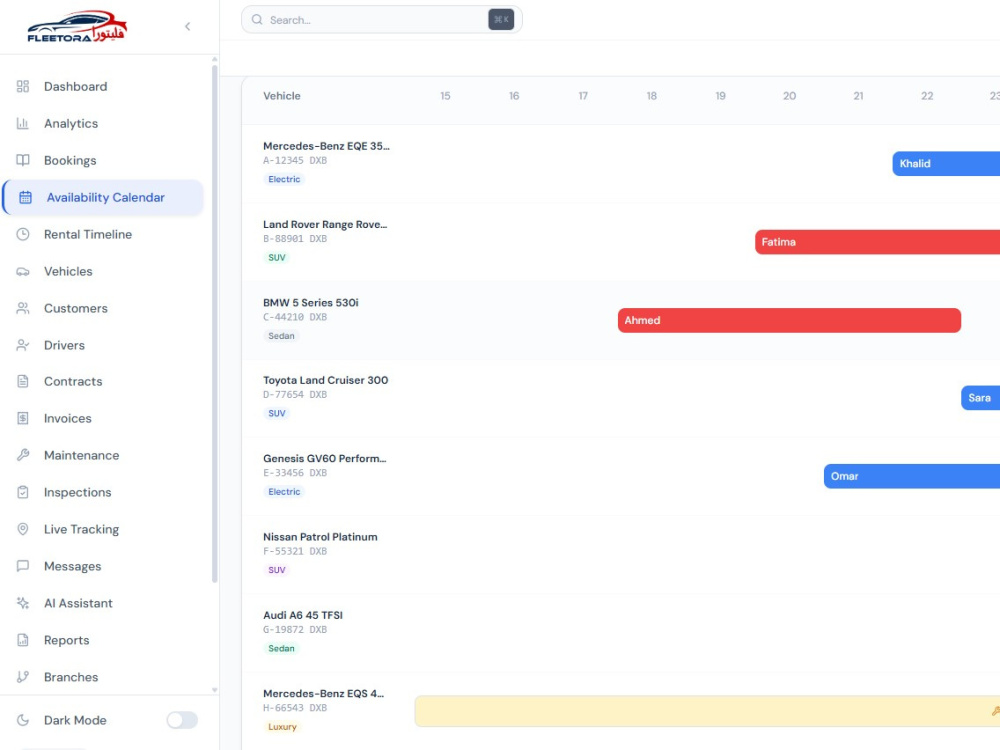Click the Invoices dollar icon

[x=23, y=418]
